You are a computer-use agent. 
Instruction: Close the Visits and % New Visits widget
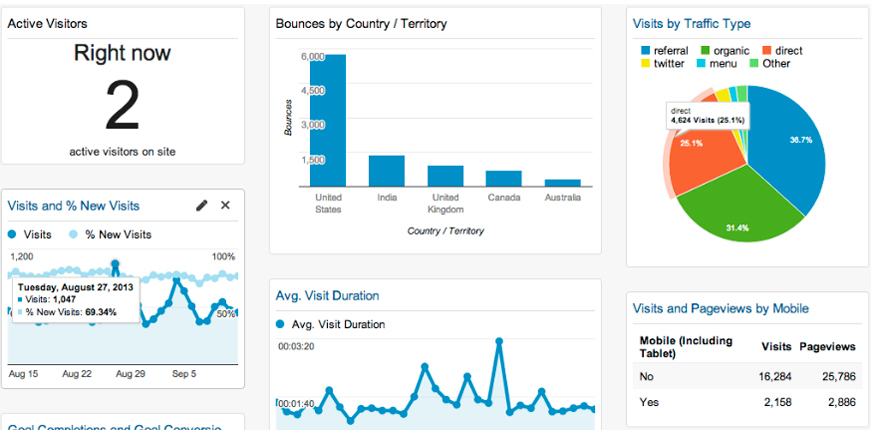225,205
